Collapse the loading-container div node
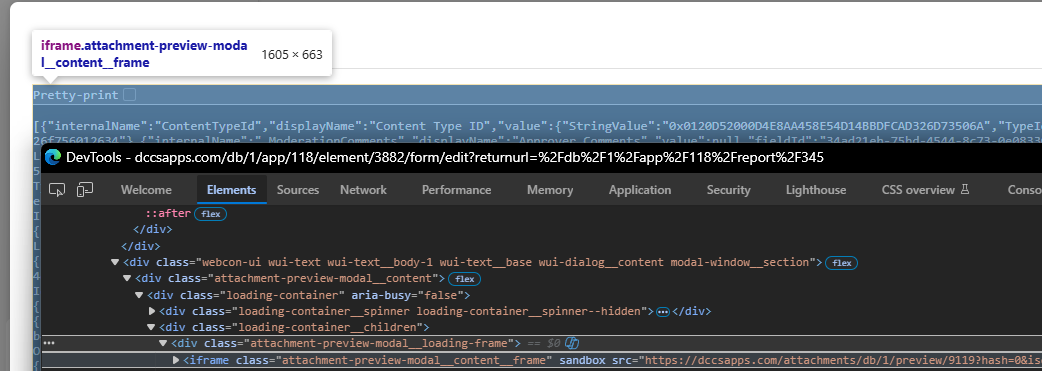1042x371 pixels. (140, 295)
